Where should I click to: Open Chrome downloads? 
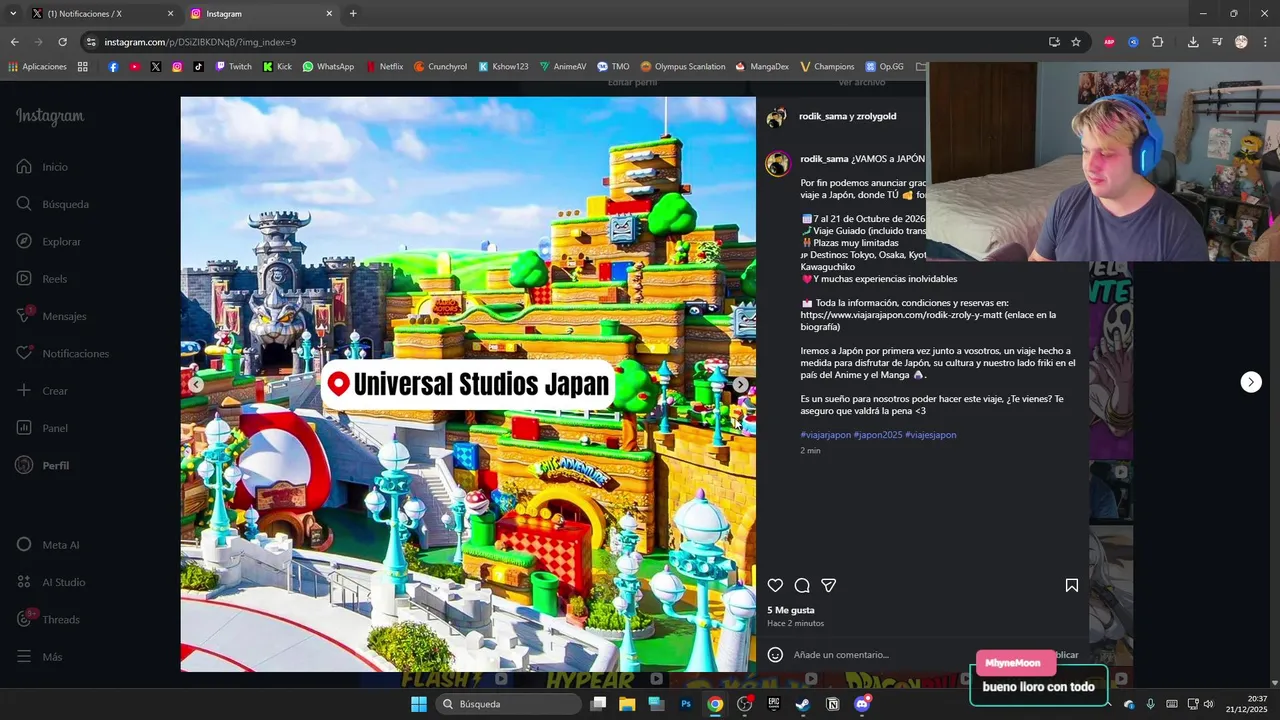[x=1193, y=42]
